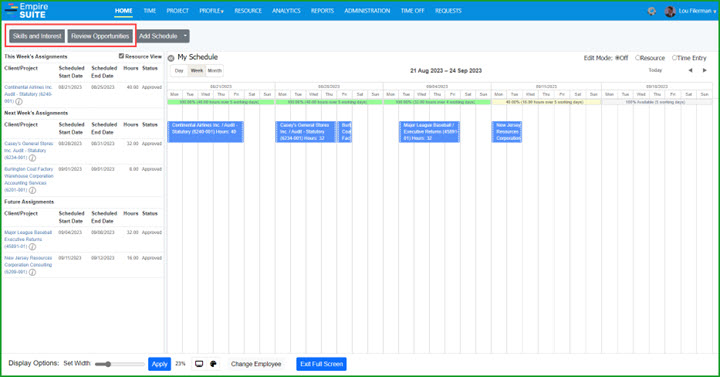Screen dimensions: 720x377
Task: Click the 21 Aug 2023 – 24 Sep 2023 date range
Action: tap(446, 71)
